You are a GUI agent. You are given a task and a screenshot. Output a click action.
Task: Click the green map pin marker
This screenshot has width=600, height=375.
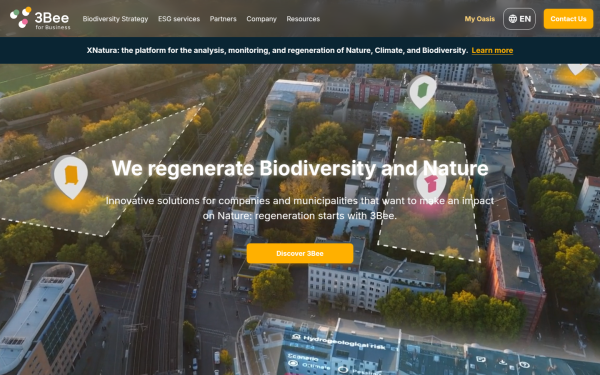[x=422, y=91]
